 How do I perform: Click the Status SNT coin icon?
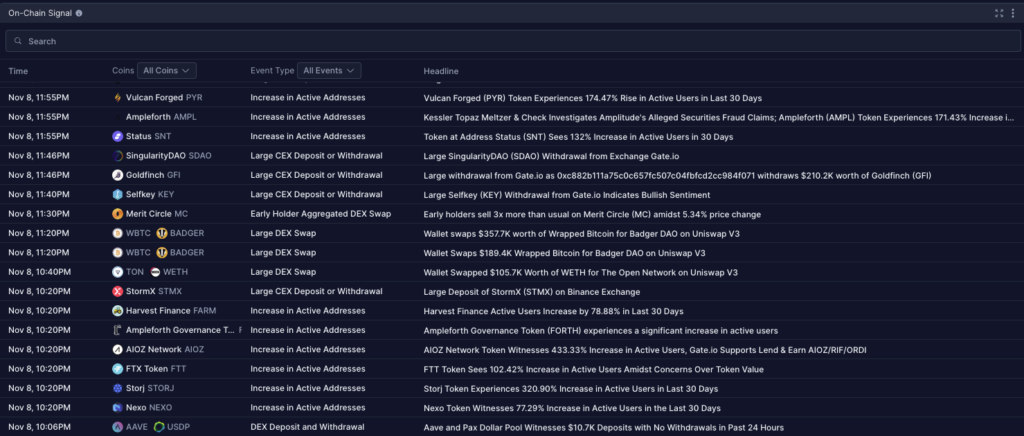pyautogui.click(x=118, y=136)
